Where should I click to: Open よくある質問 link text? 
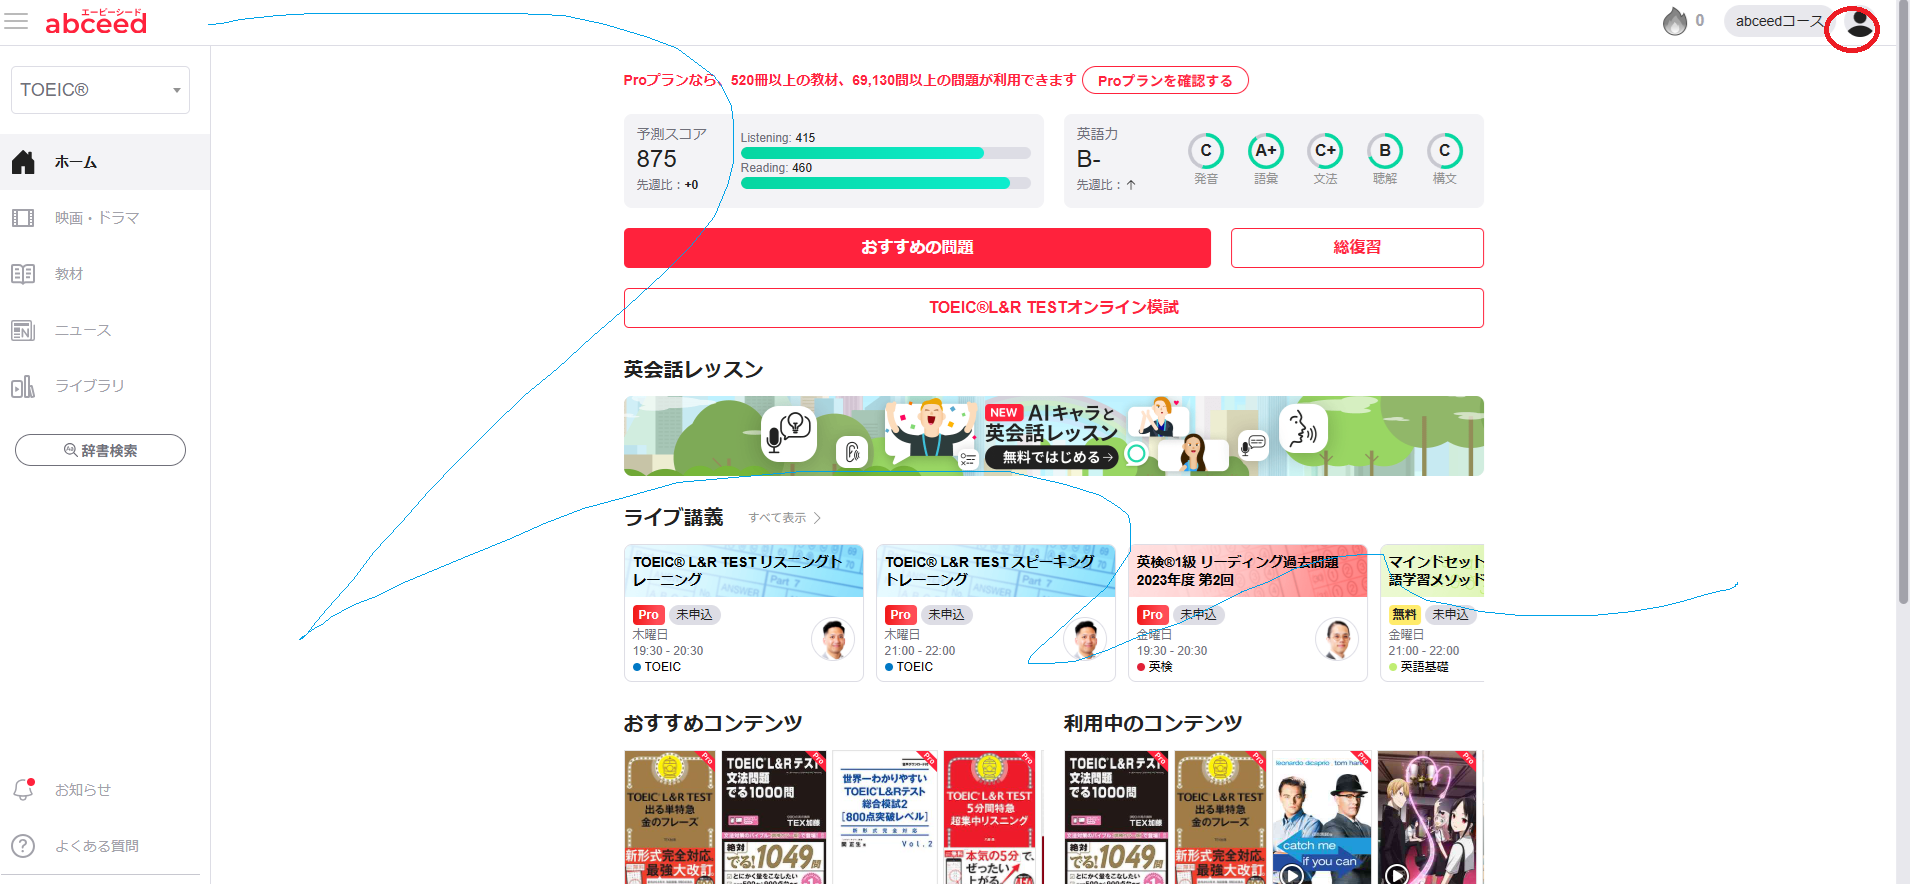[x=97, y=846]
